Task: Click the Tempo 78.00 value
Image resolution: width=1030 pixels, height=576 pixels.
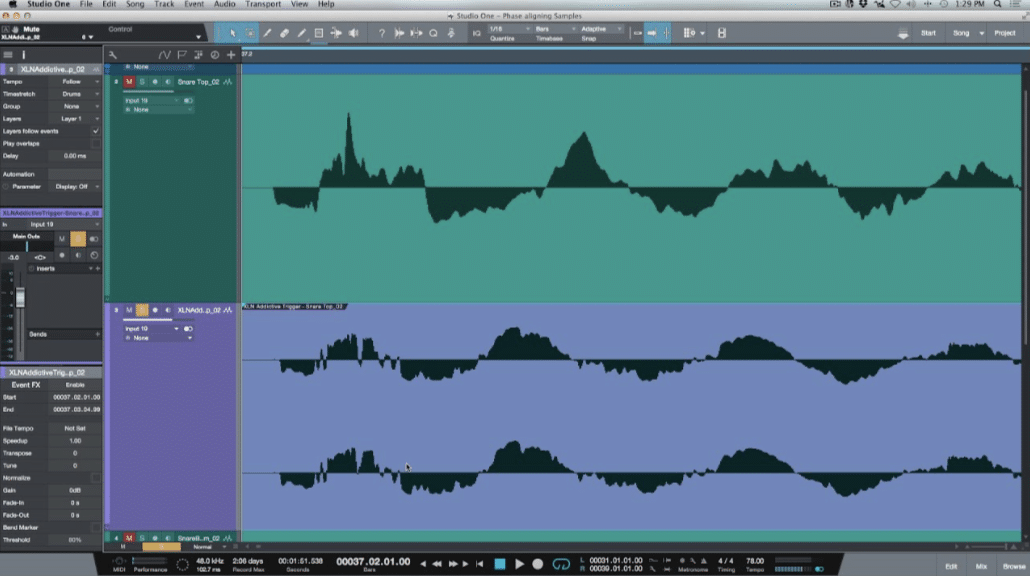Action: pos(755,561)
